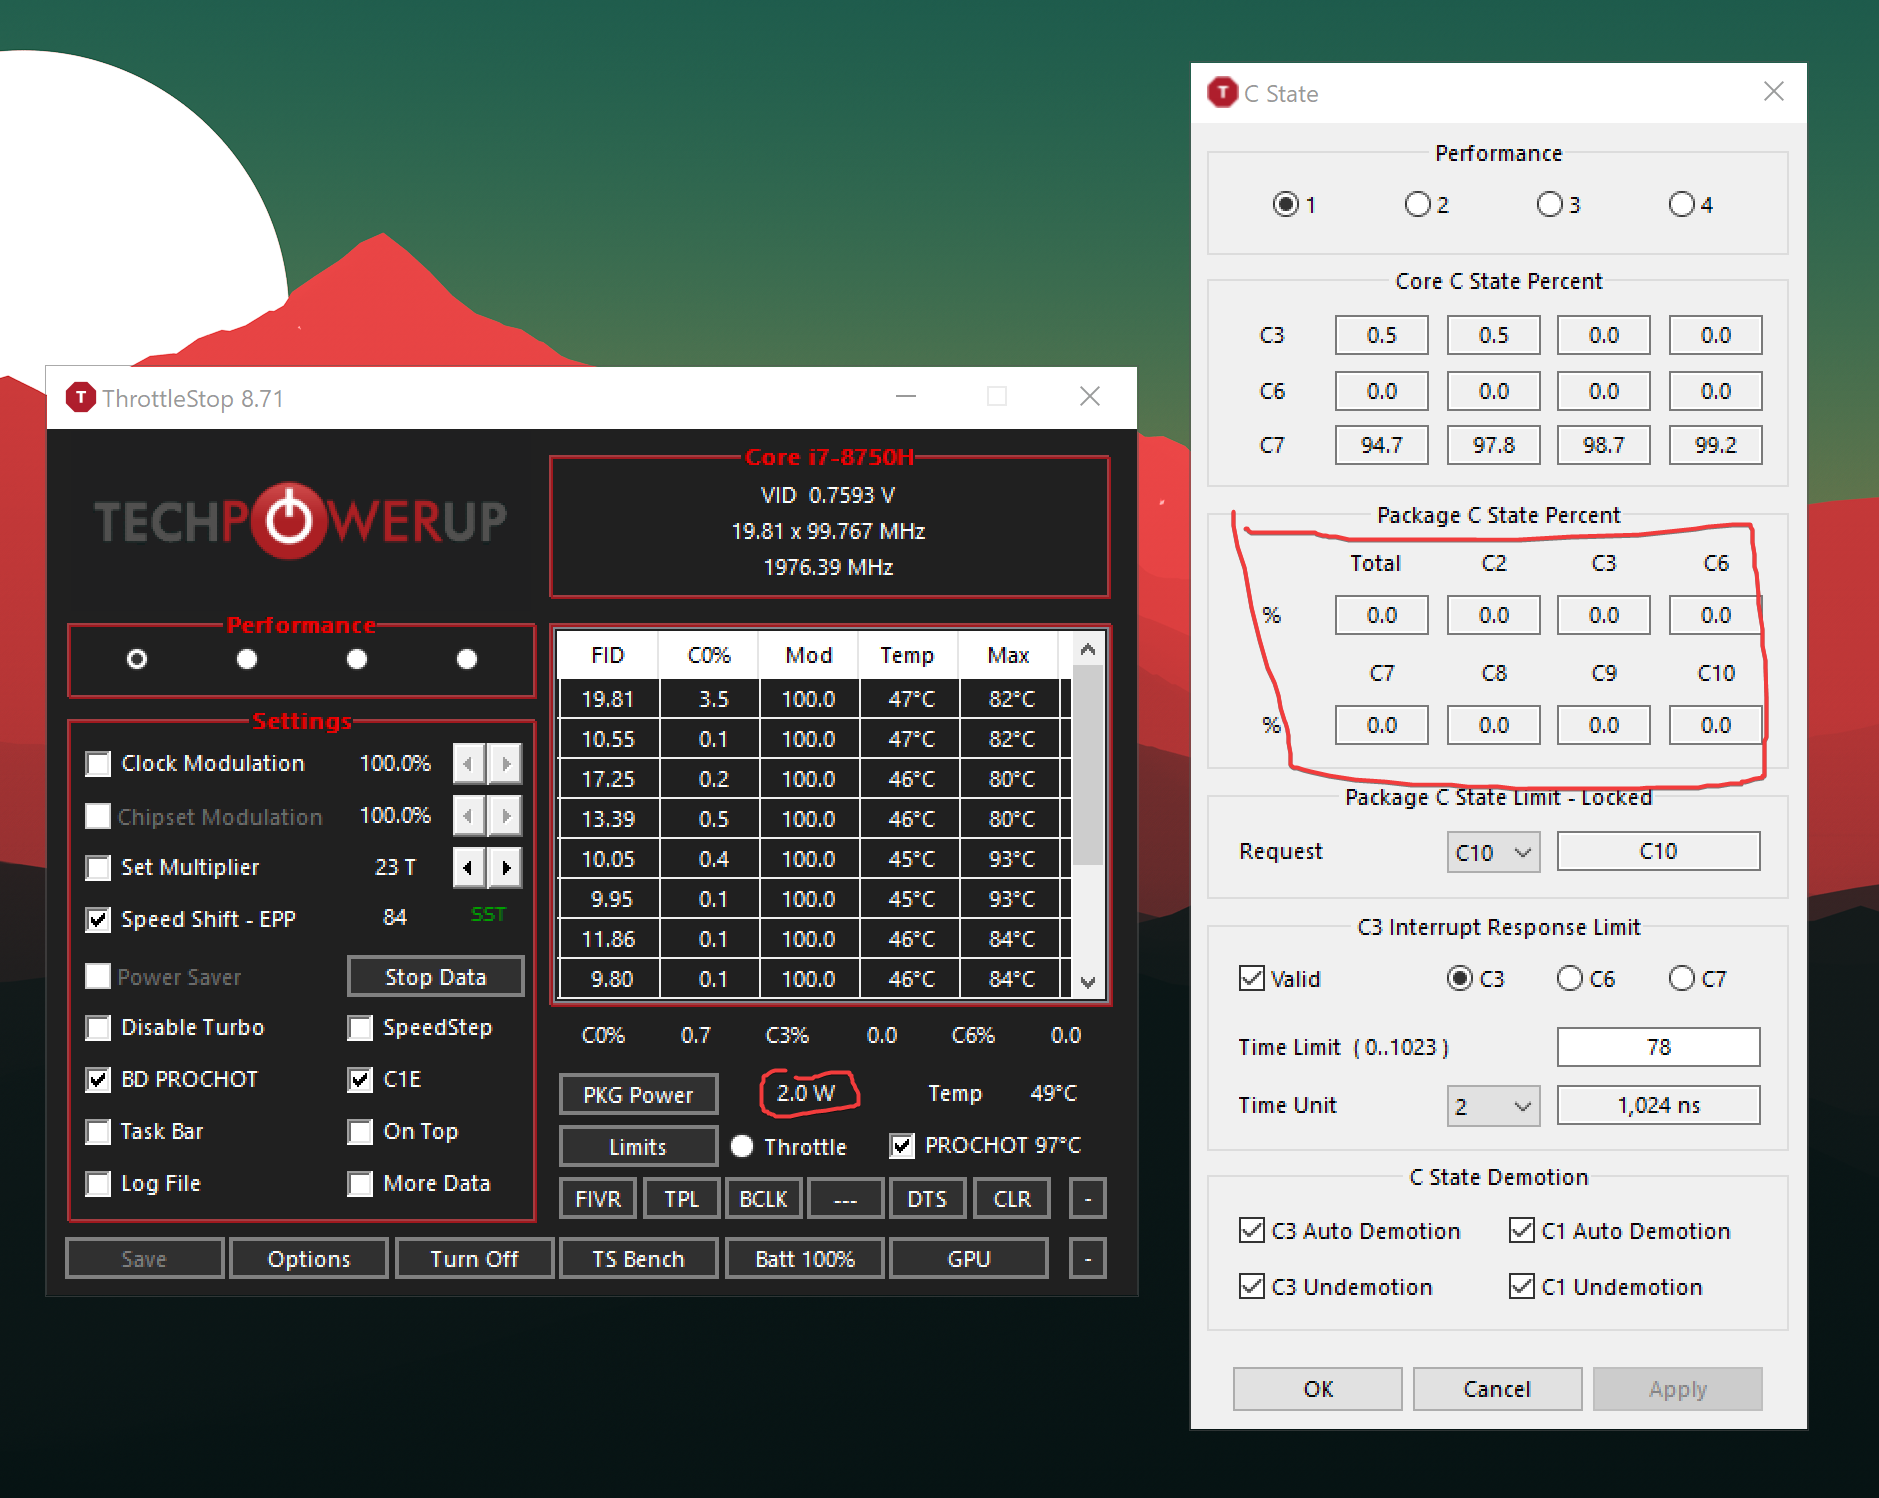Click the DTS button
The image size is (1879, 1498).
(x=927, y=1199)
